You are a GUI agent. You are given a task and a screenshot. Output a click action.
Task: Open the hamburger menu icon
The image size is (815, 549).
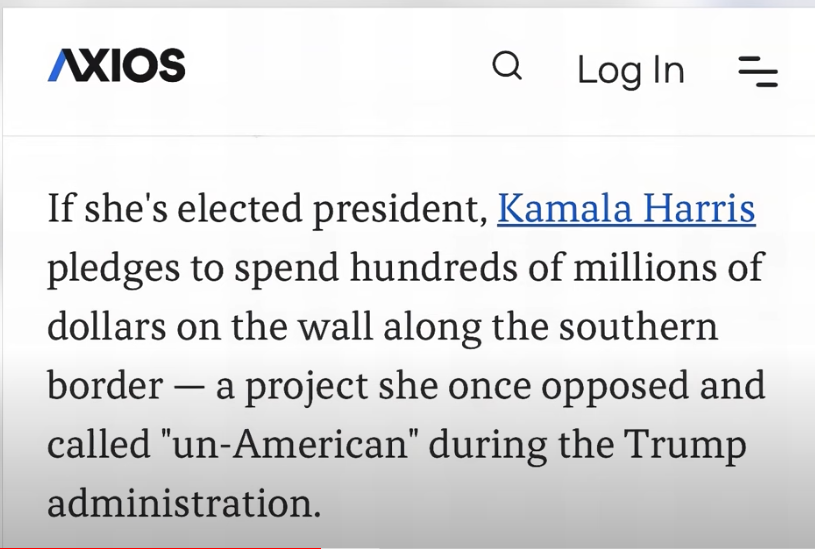(758, 71)
